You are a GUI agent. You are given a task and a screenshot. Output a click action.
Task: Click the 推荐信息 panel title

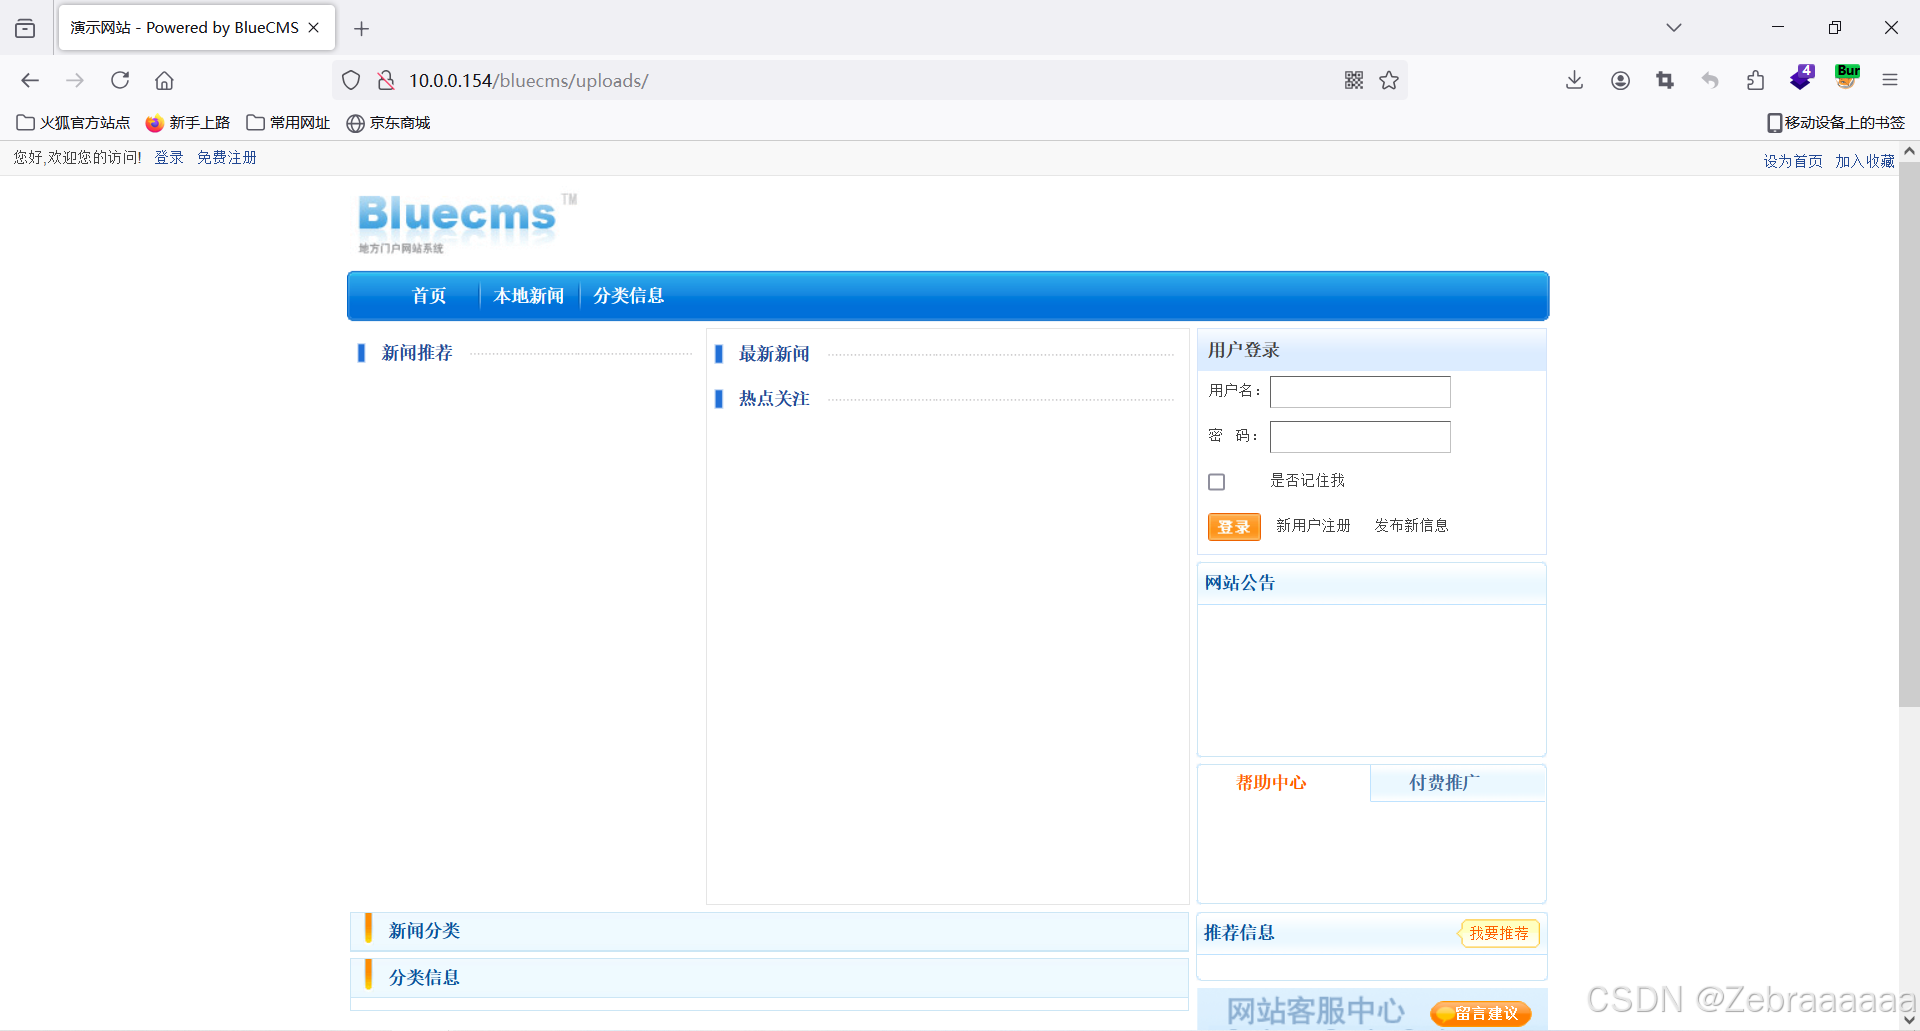click(x=1239, y=933)
